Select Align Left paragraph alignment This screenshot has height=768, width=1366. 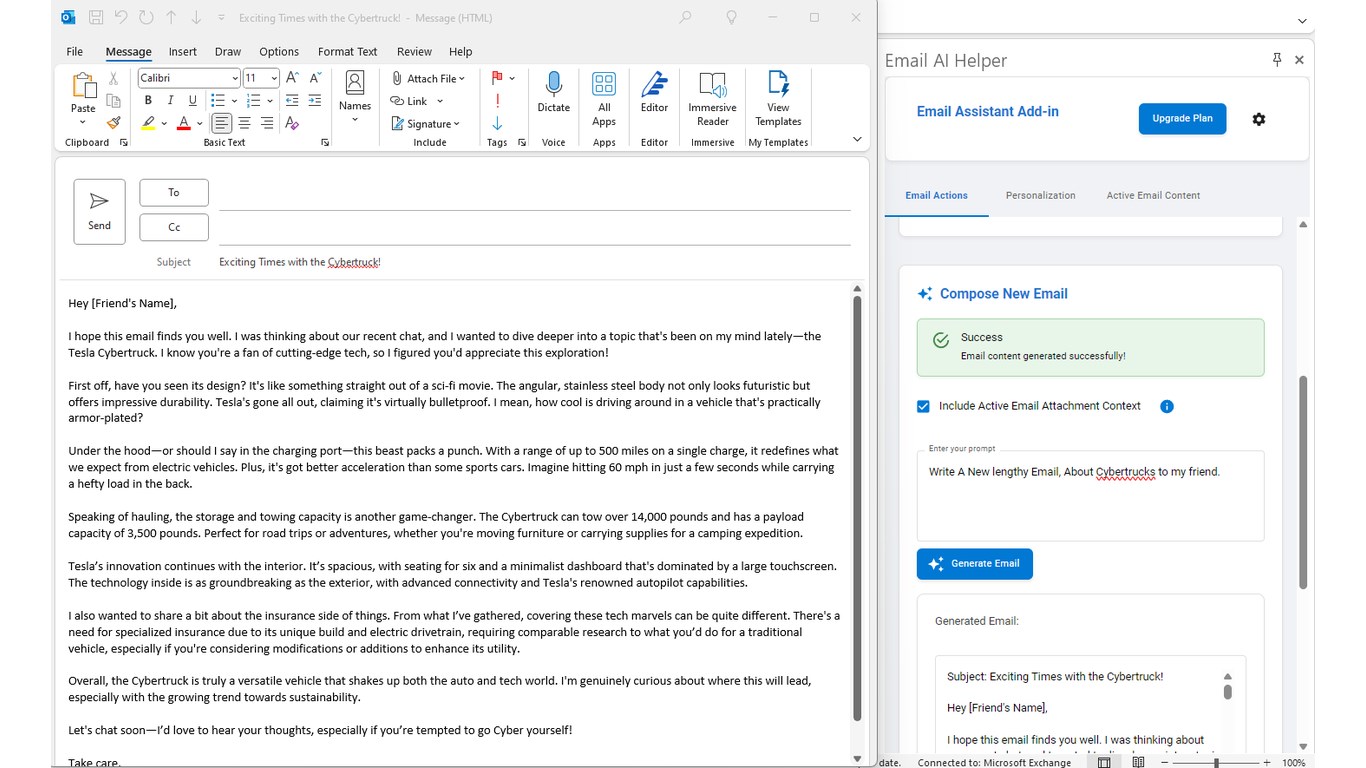221,123
